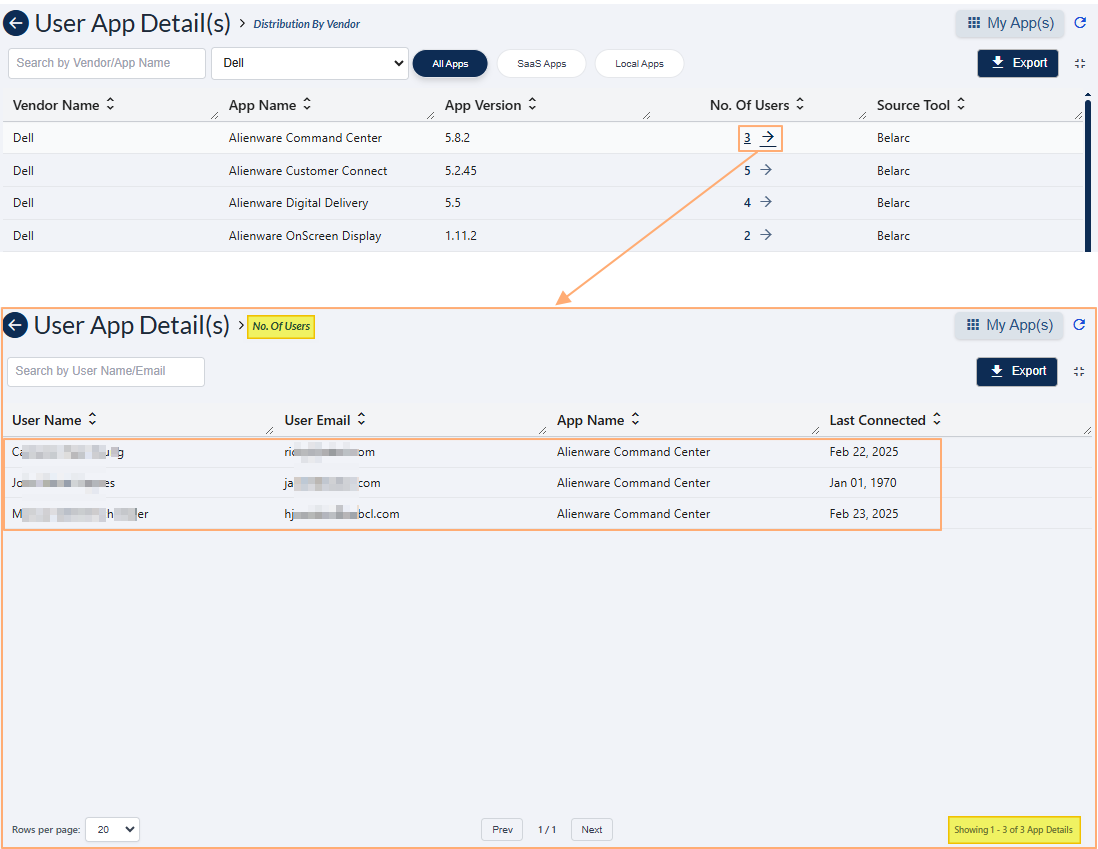Switch to the Local Apps tab

639,63
